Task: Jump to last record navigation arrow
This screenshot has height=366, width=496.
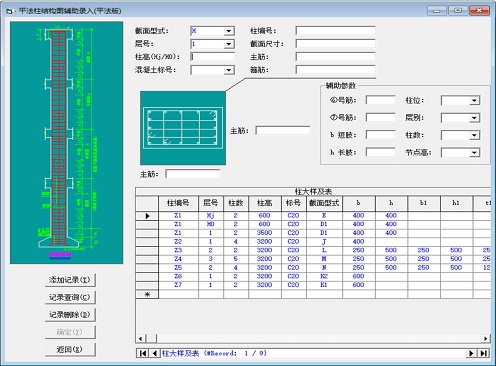Action: (x=484, y=353)
